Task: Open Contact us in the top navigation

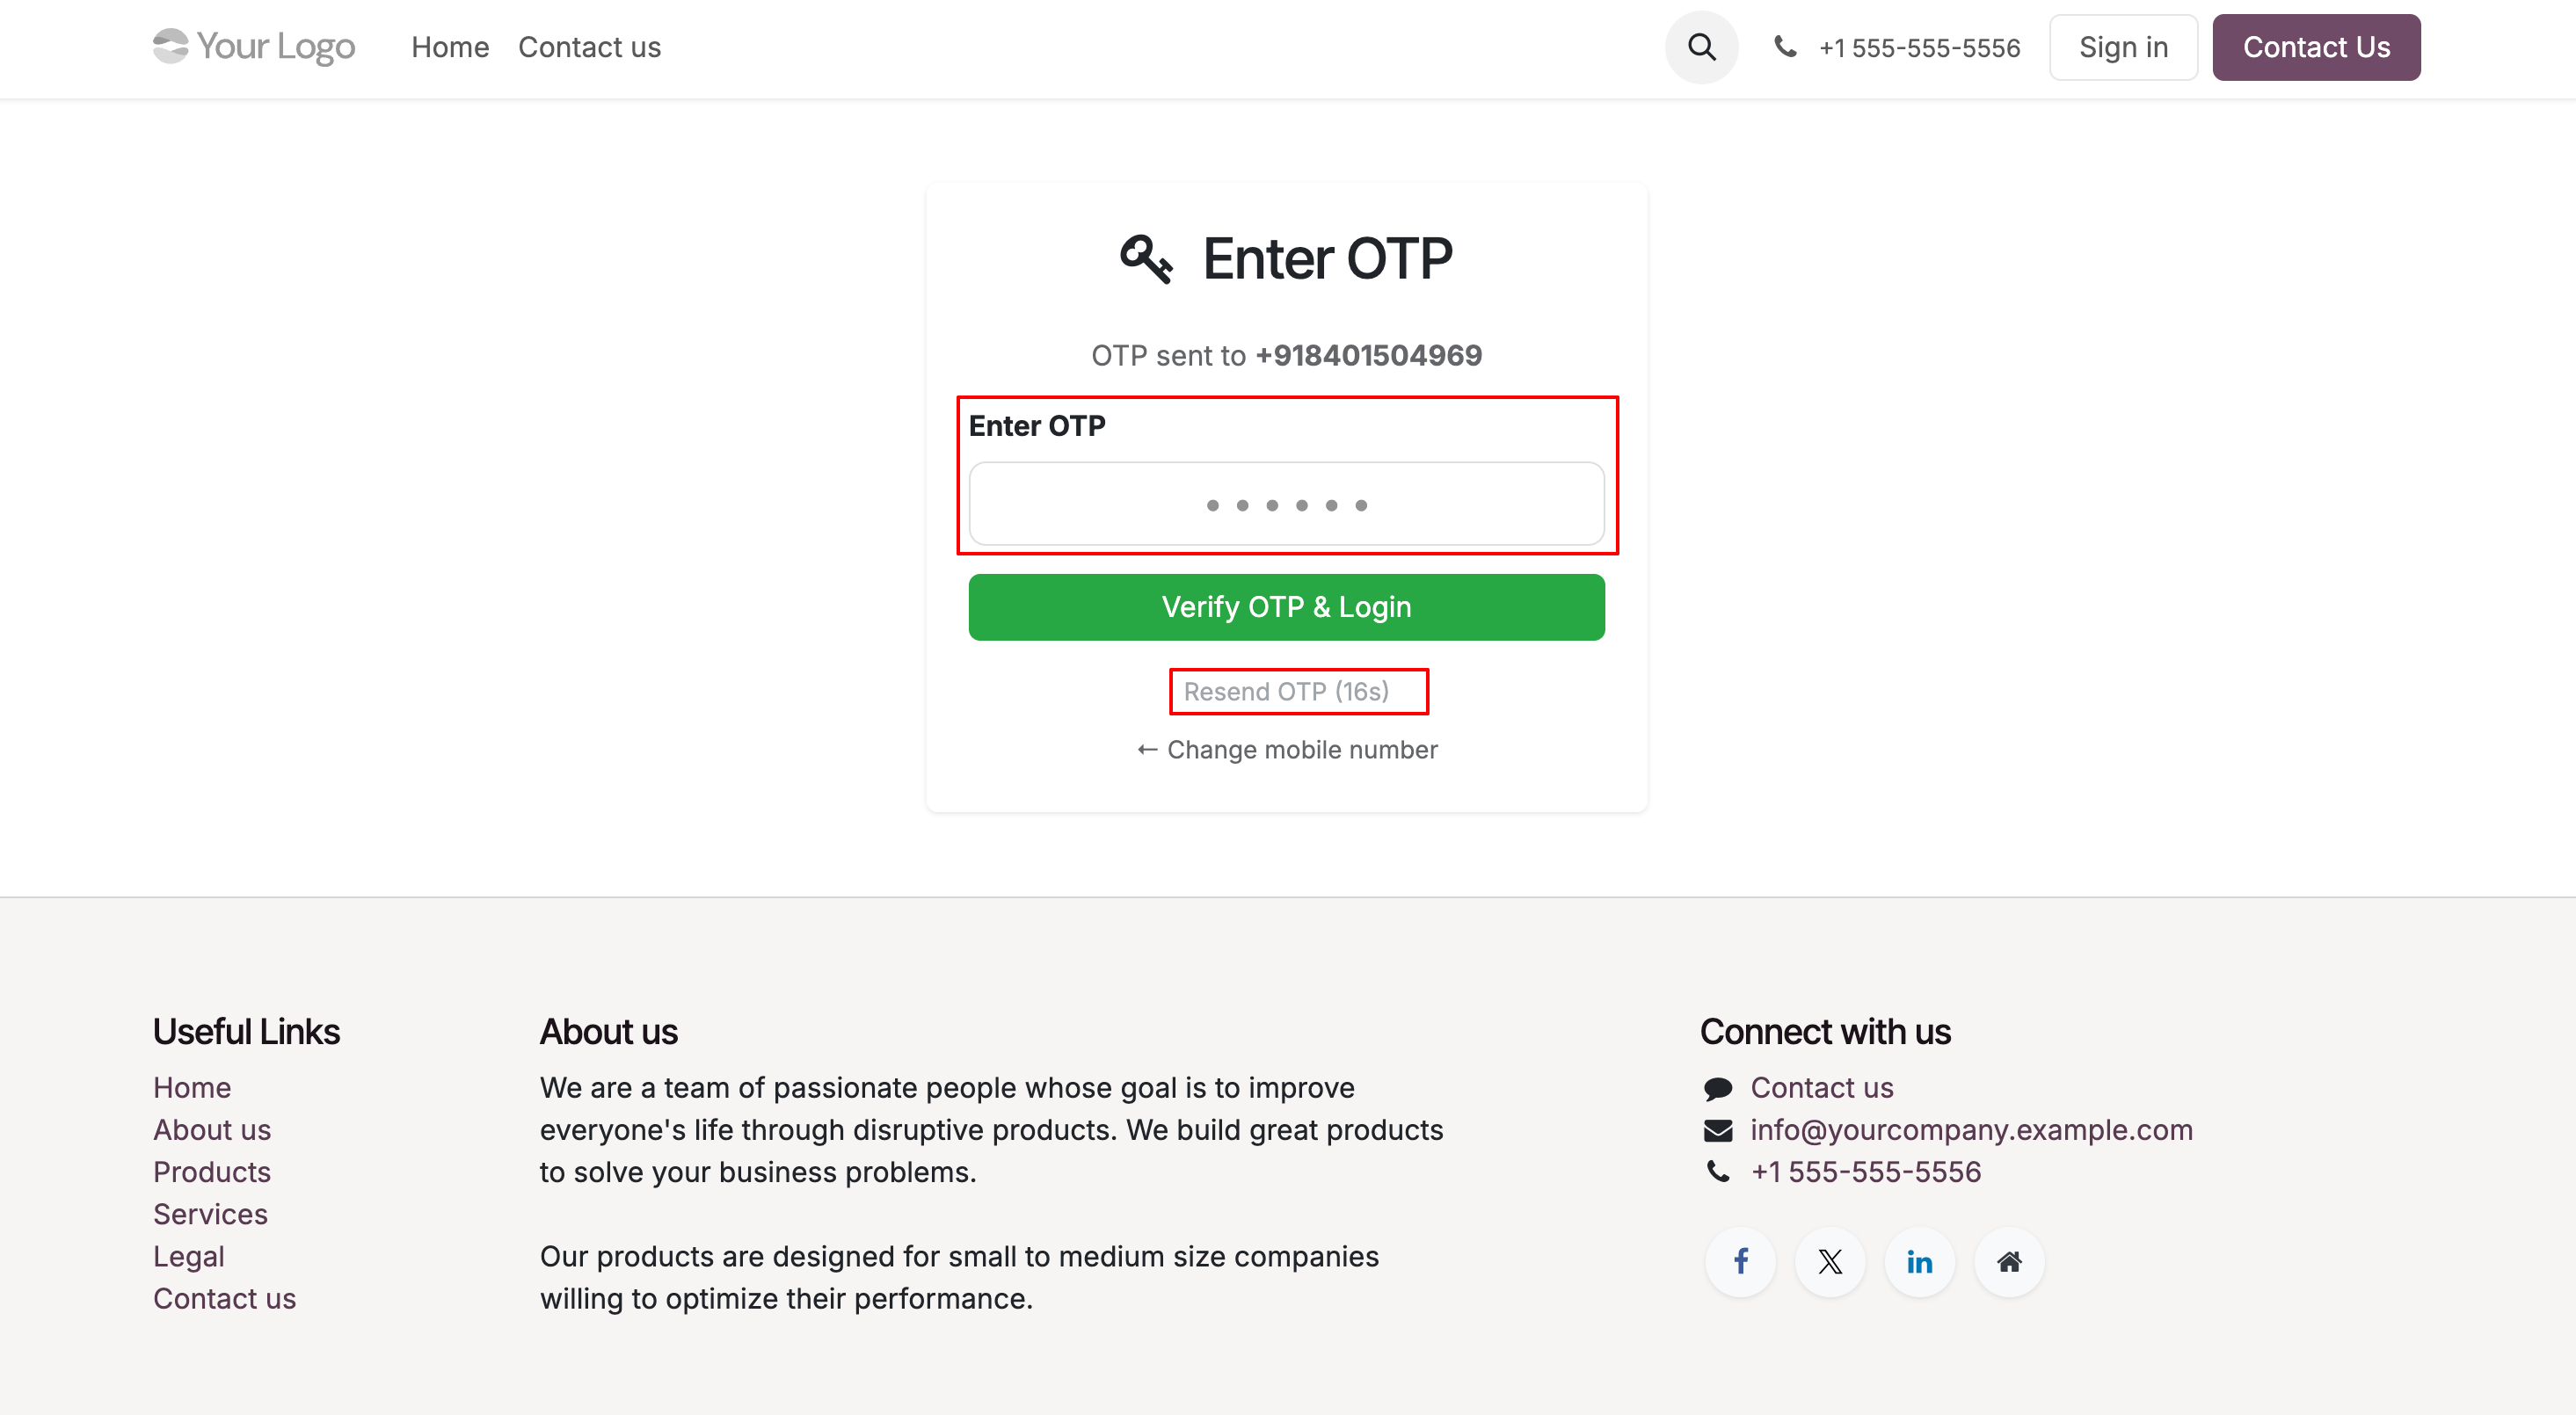Action: point(589,47)
